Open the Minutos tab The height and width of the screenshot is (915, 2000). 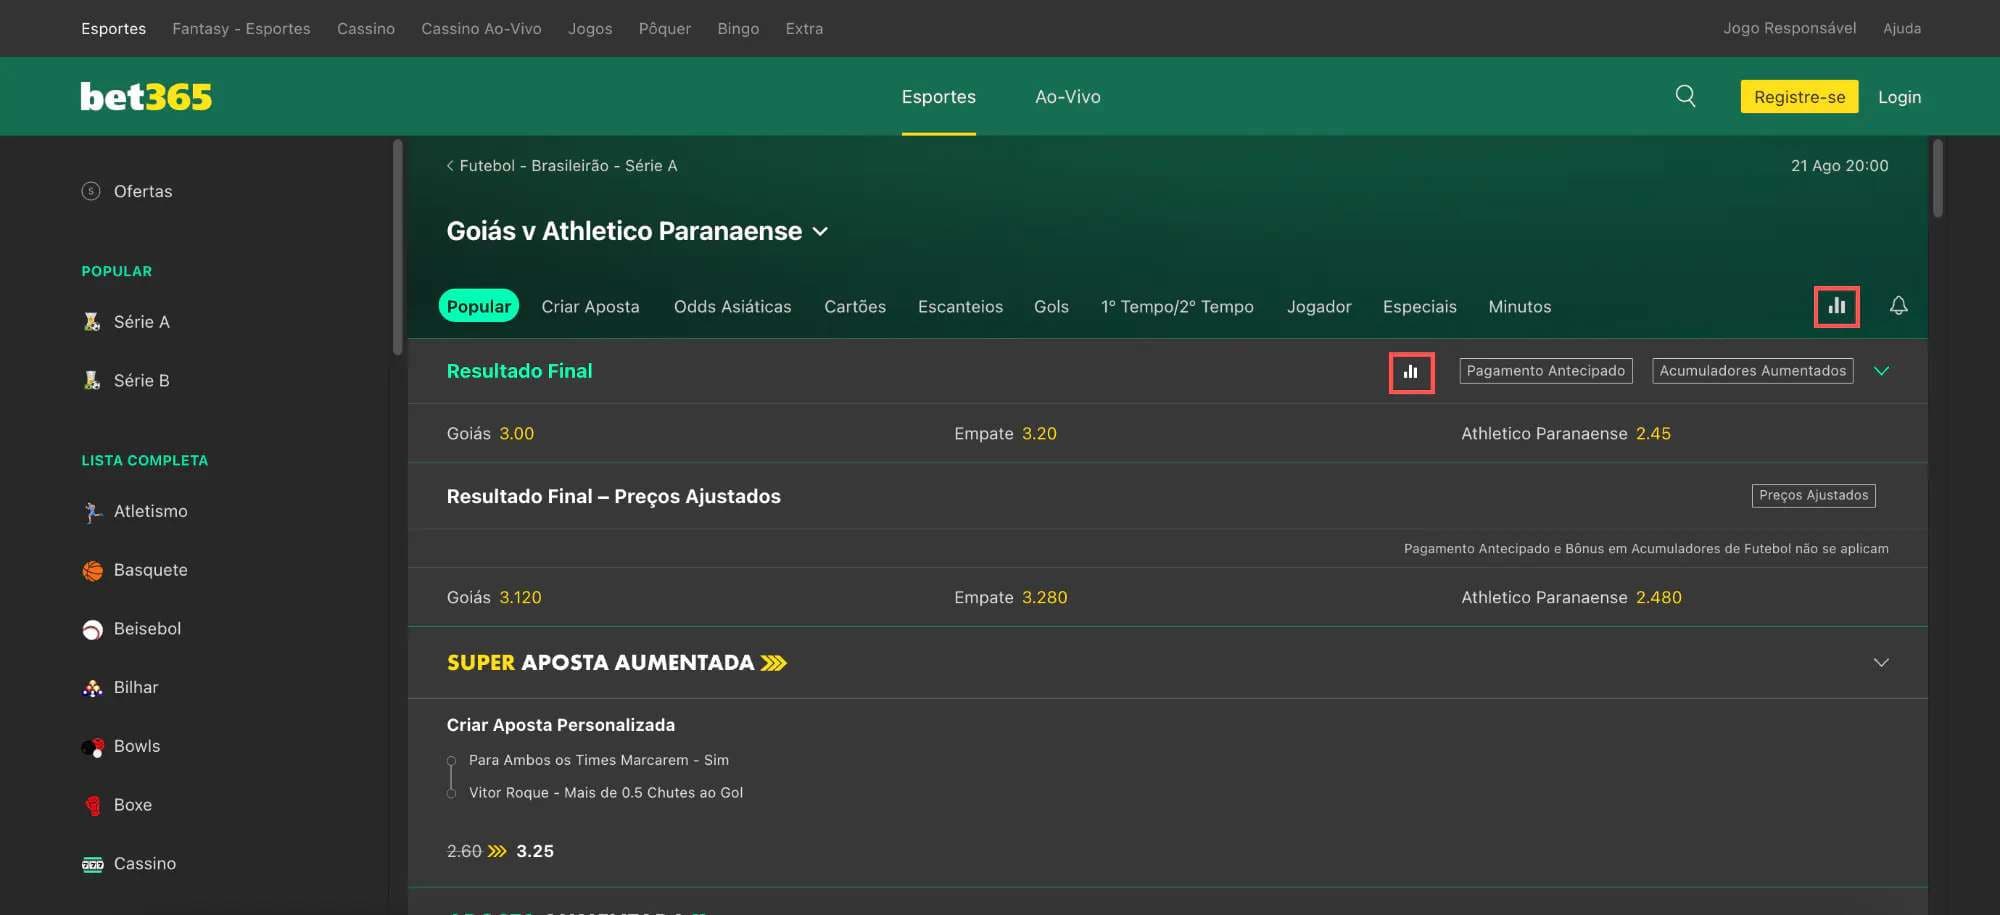(x=1519, y=307)
